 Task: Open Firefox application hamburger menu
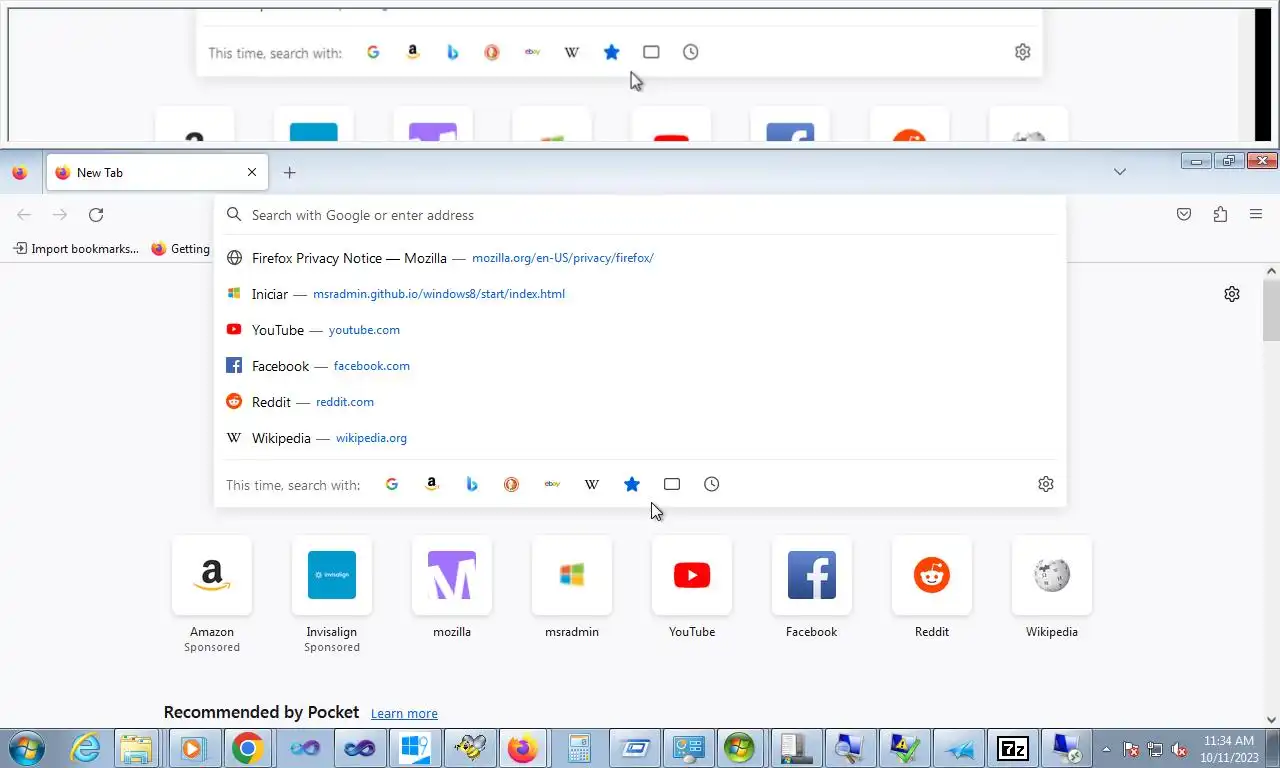(1256, 214)
